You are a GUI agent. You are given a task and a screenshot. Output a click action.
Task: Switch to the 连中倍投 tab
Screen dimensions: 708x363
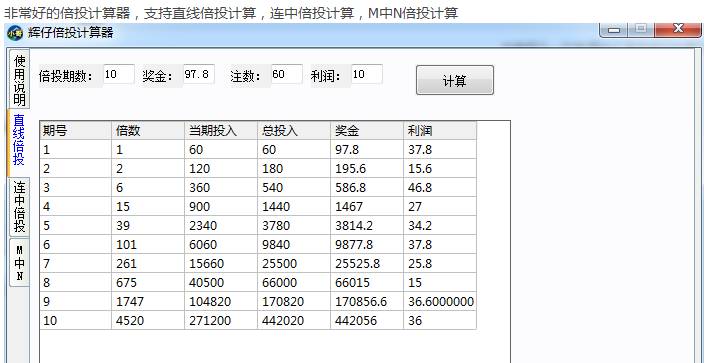(x=19, y=207)
